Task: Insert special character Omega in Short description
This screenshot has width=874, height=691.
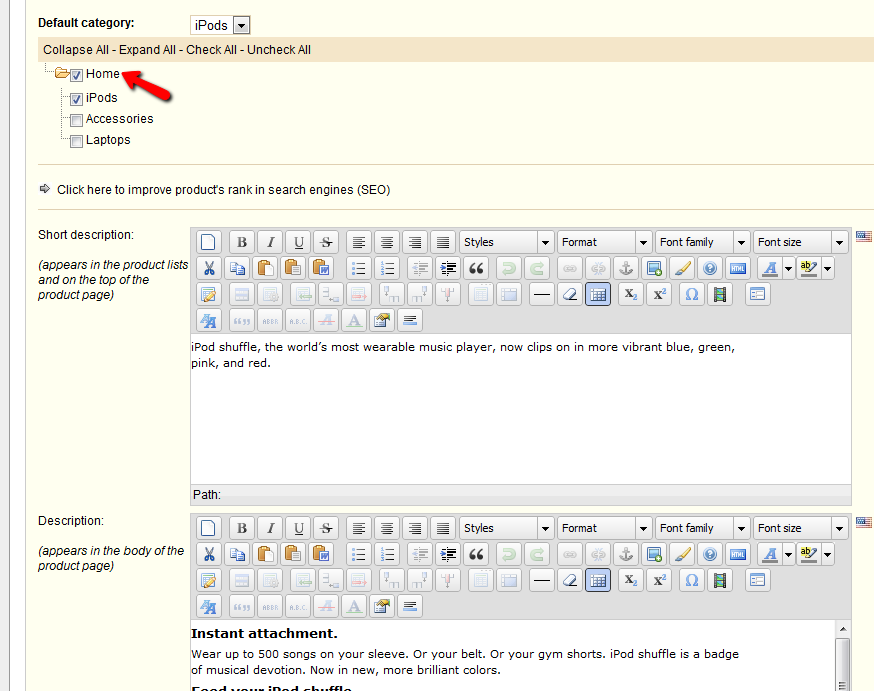Action: 692,295
